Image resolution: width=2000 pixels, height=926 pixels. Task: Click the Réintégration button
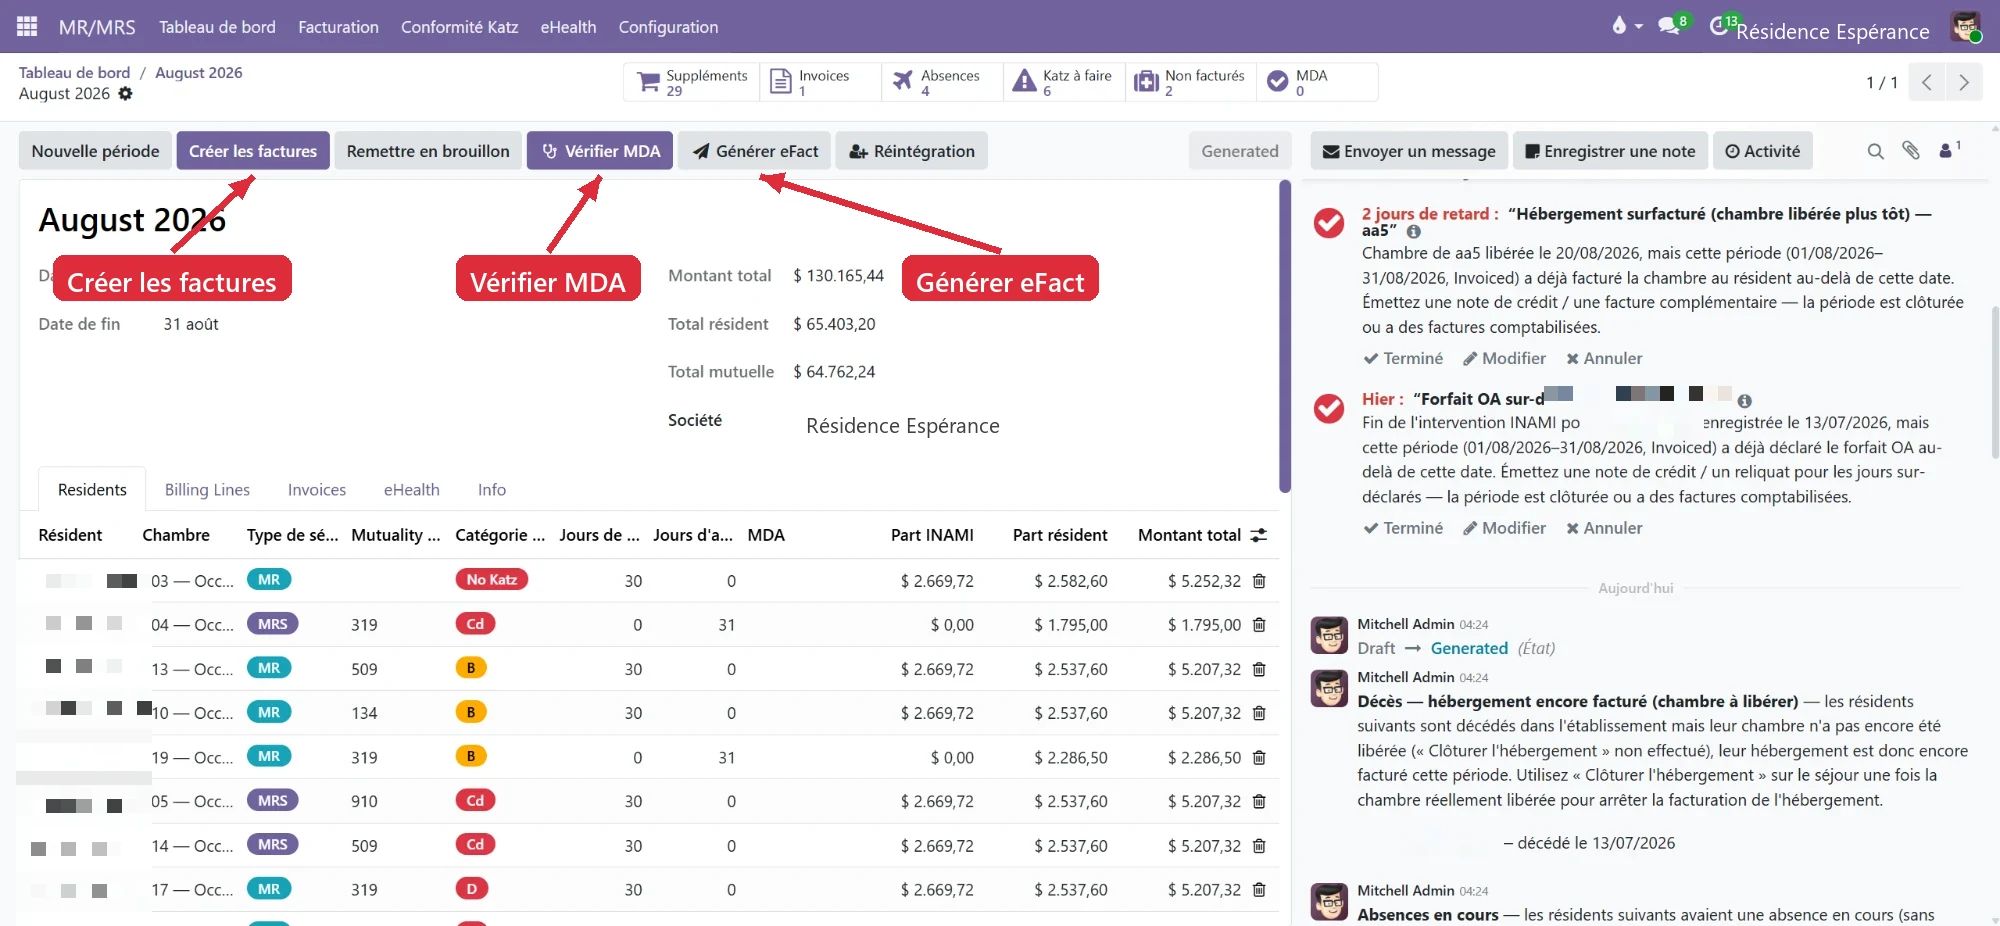point(911,151)
